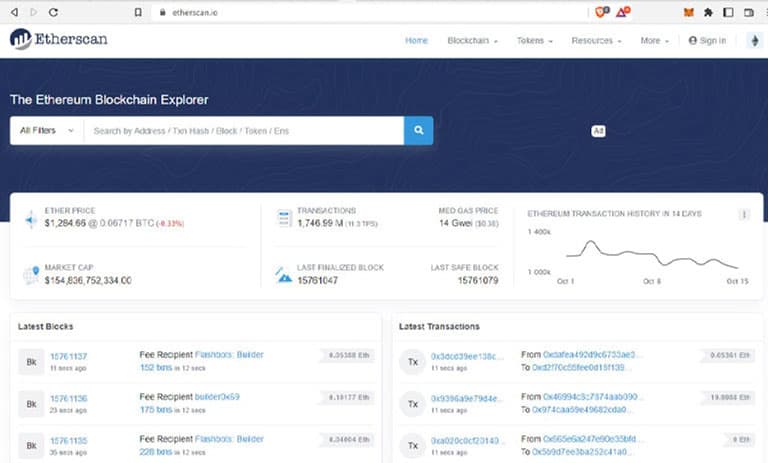The width and height of the screenshot is (768, 463).
Task: Open To address 0xd2f70c55fee0d15f139
Action: [581, 367]
